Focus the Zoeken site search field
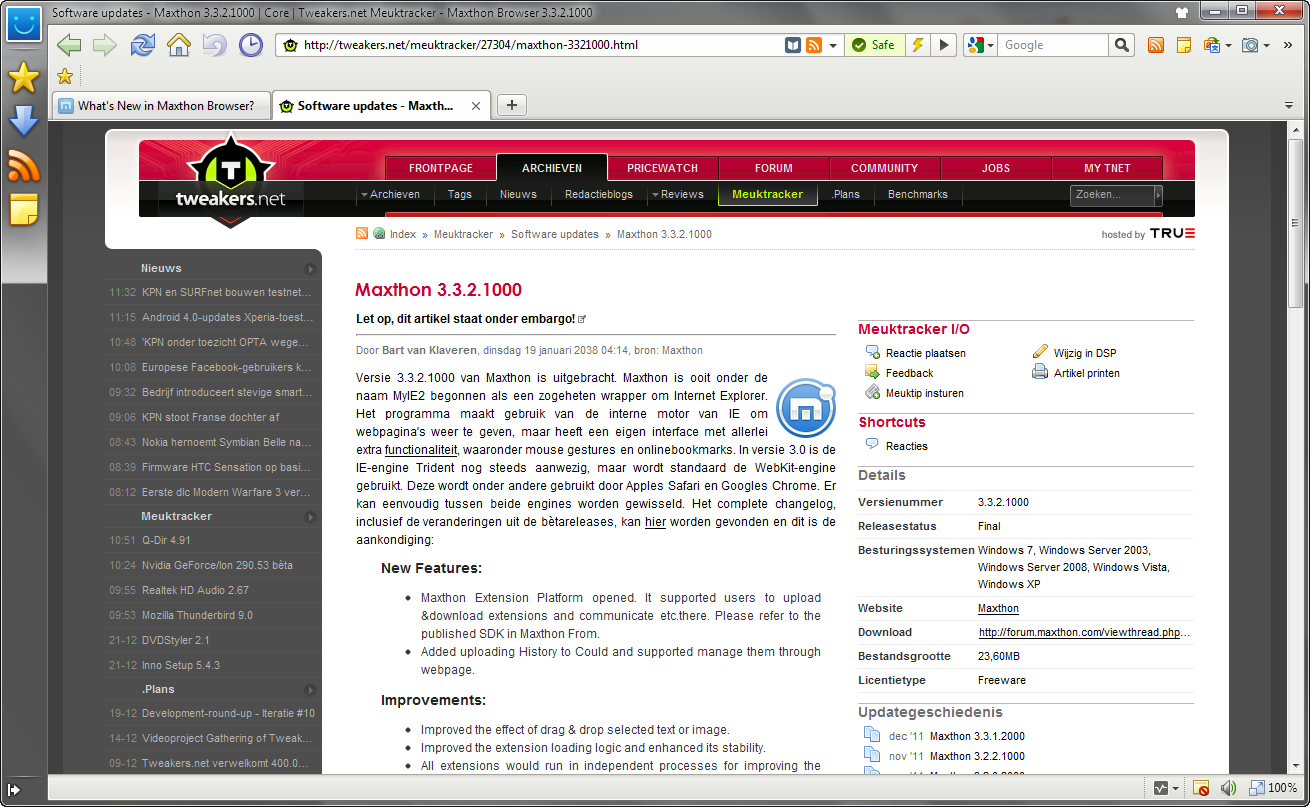The height and width of the screenshot is (807, 1310). tap(1112, 195)
